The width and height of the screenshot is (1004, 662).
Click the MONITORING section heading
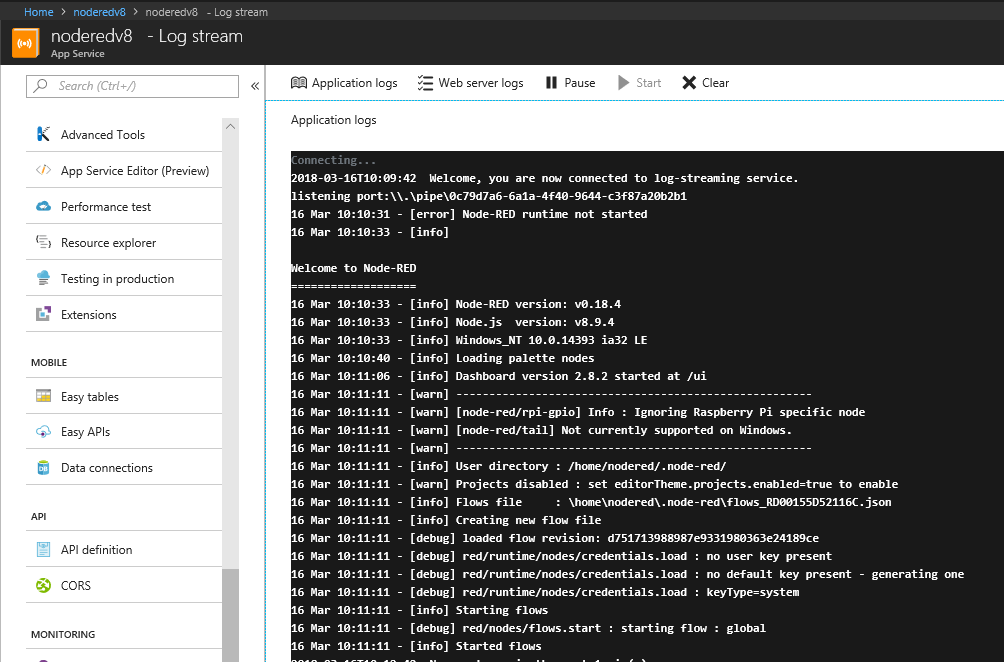coord(63,634)
